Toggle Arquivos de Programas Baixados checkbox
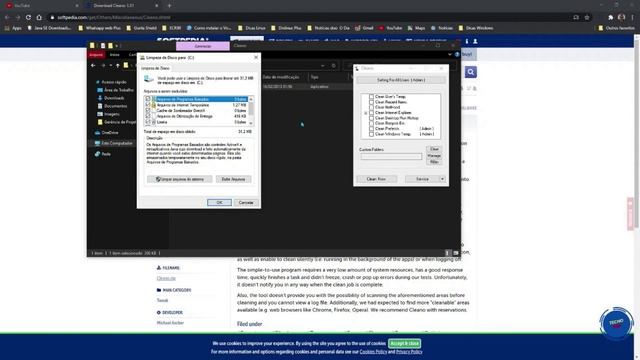Viewport: 640px width, 360px height. (x=148, y=99)
